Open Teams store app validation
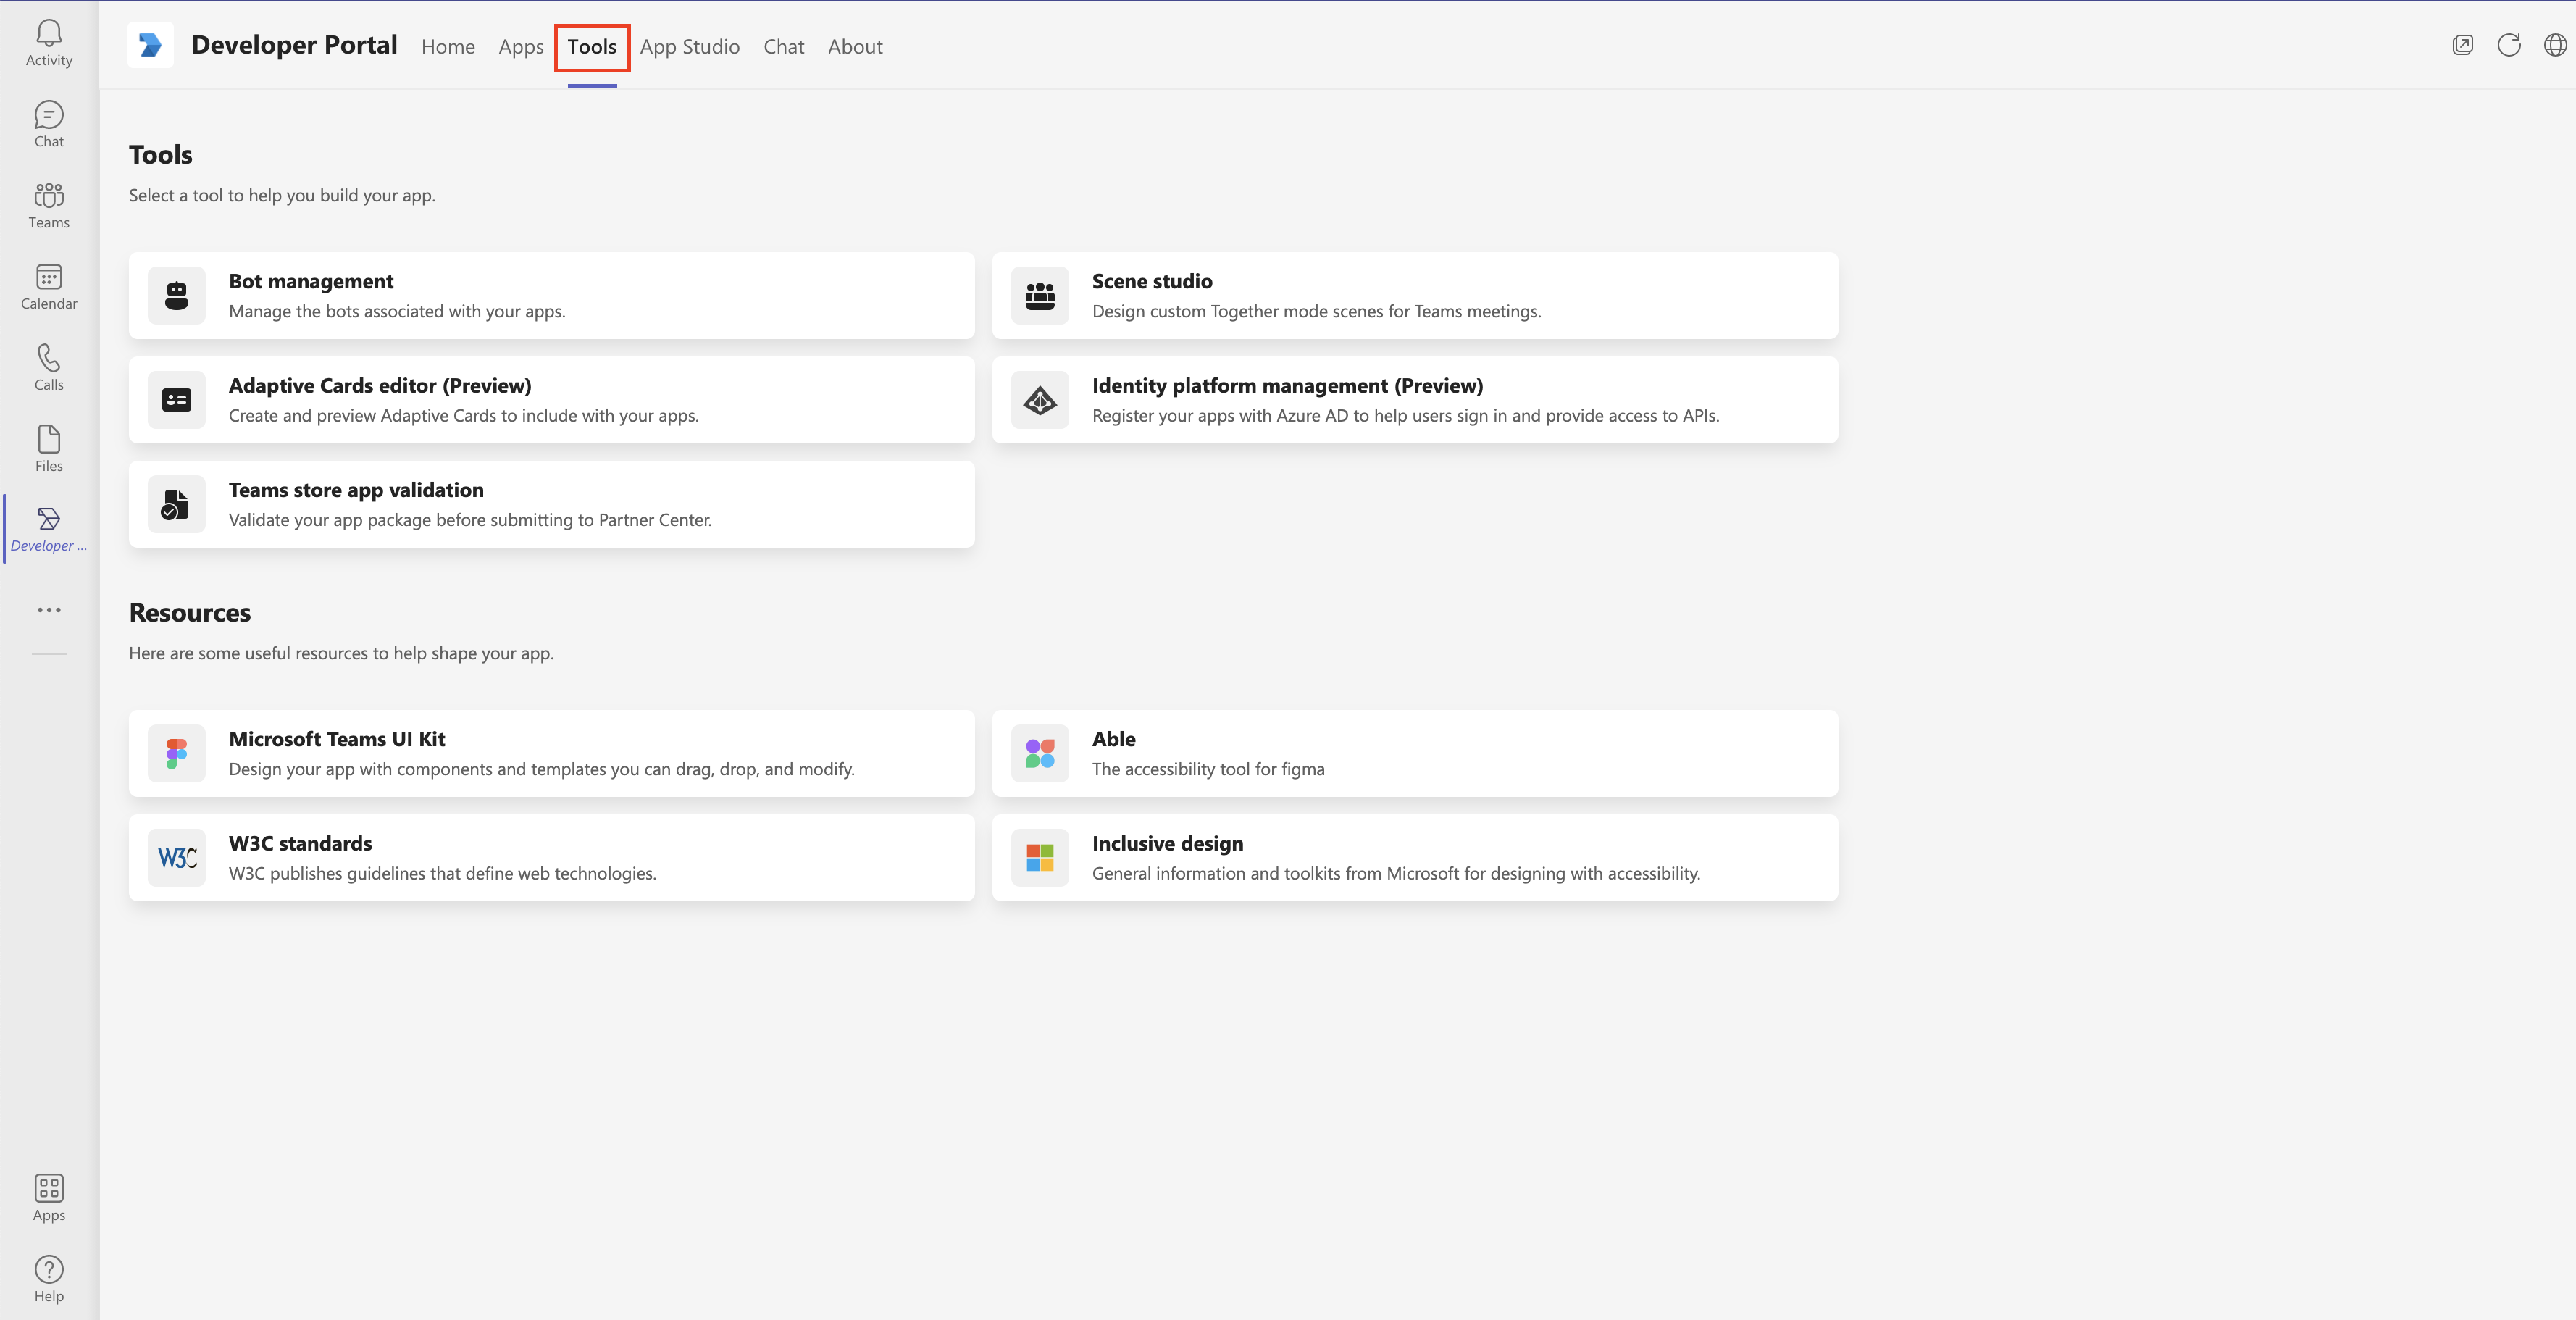Image resolution: width=2576 pixels, height=1320 pixels. point(356,489)
